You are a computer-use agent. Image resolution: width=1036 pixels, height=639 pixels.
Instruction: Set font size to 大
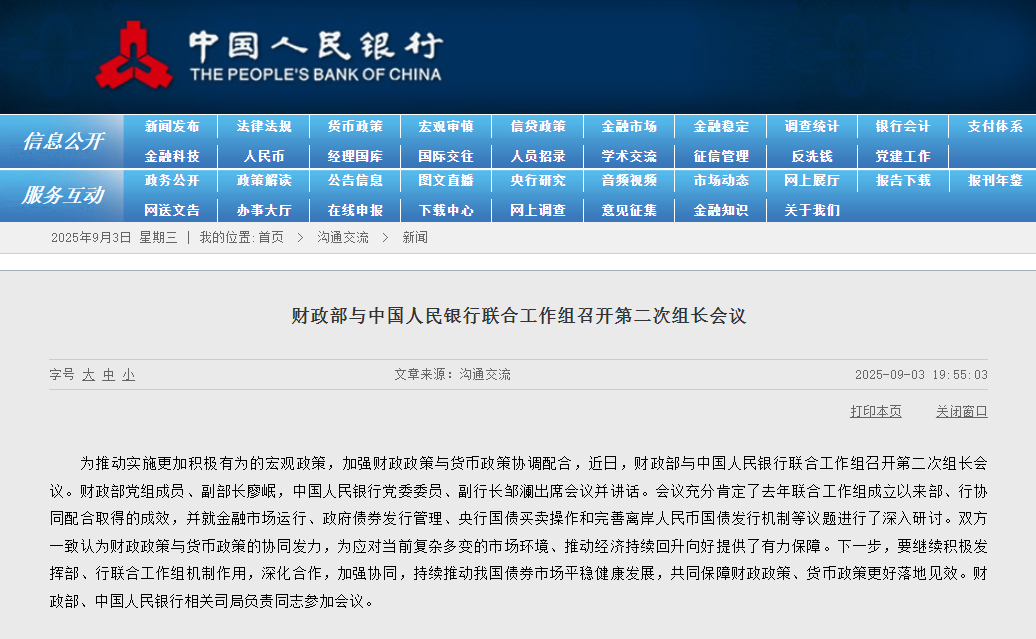(x=89, y=375)
